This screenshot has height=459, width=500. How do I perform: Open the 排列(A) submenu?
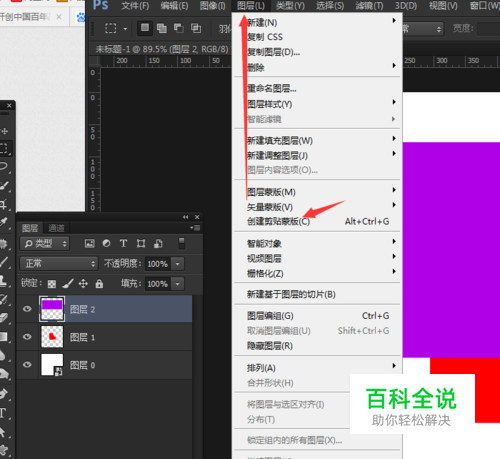point(317,368)
